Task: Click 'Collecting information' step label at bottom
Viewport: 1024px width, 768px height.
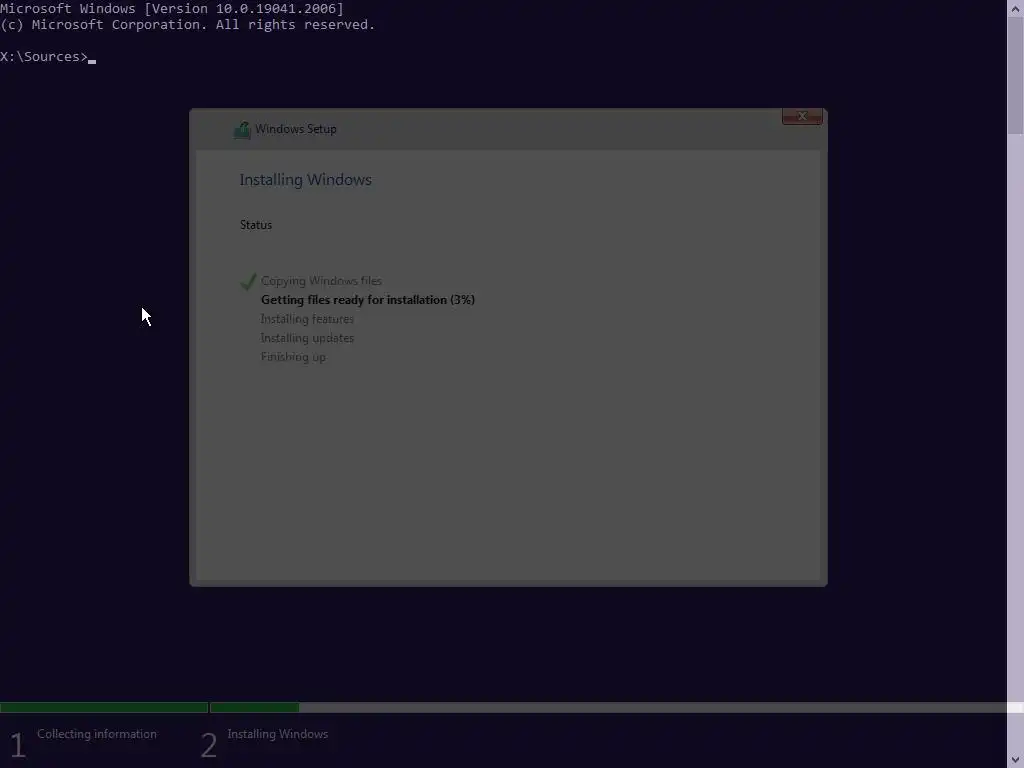Action: 97,734
